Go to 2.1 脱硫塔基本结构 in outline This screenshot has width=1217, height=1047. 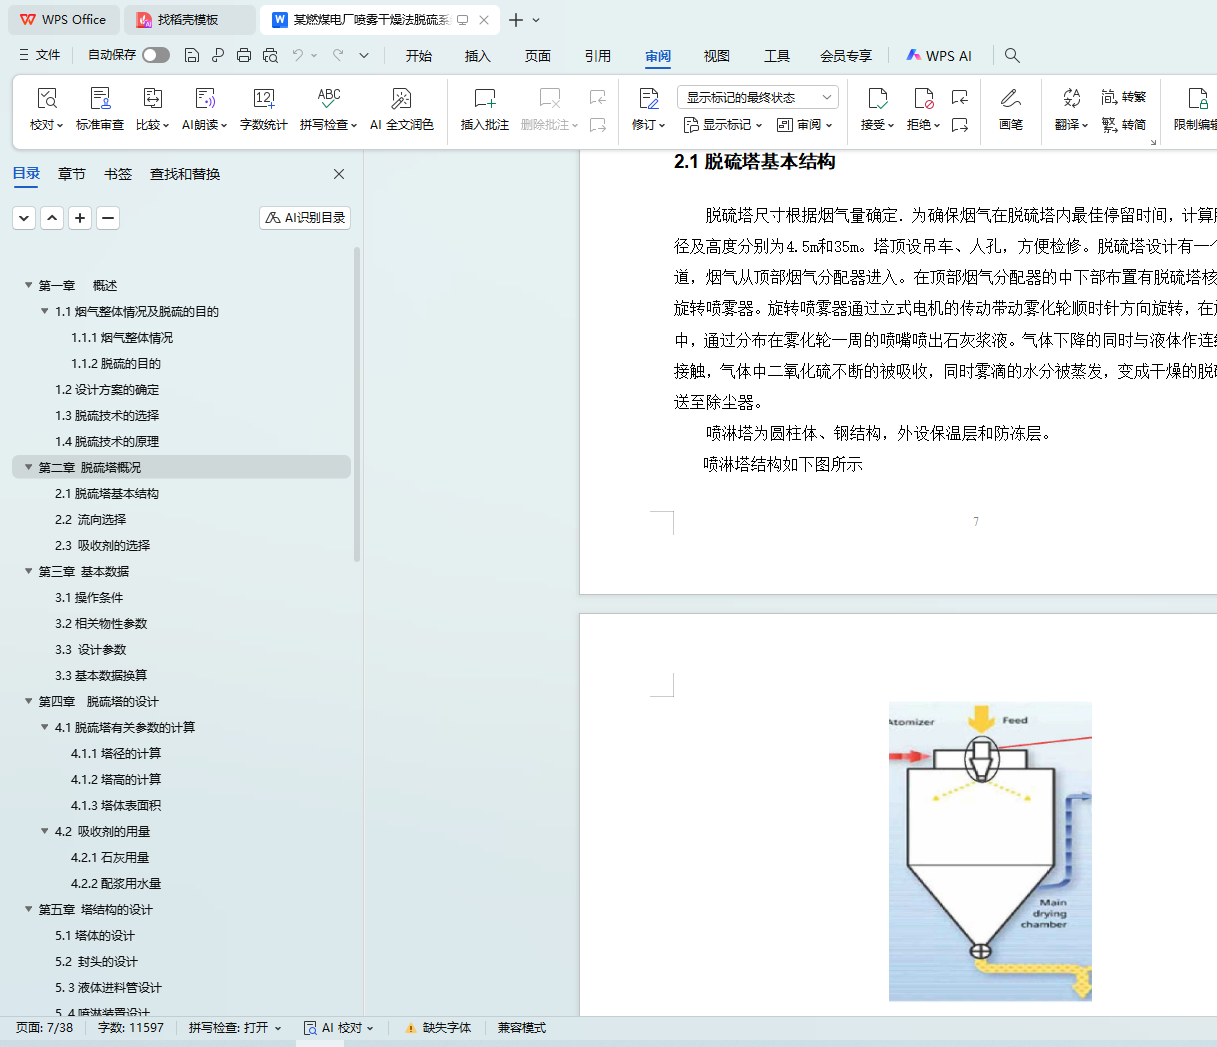pos(107,493)
